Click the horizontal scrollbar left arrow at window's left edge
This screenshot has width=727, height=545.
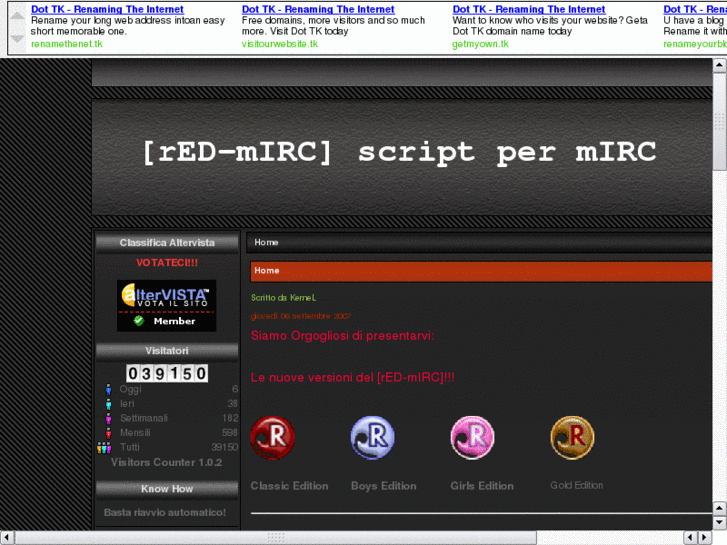tap(7, 538)
